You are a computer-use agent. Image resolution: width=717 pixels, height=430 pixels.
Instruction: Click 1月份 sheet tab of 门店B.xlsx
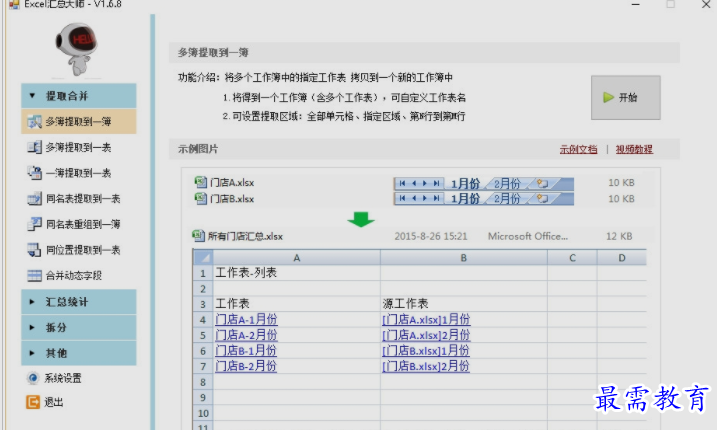pos(465,199)
